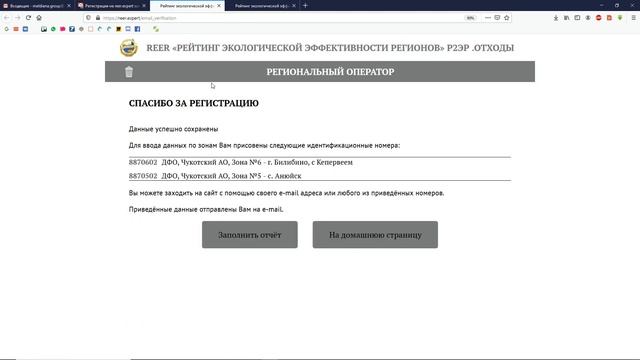
Task: Toggle the sidebar panel icon
Action: pos(577,18)
